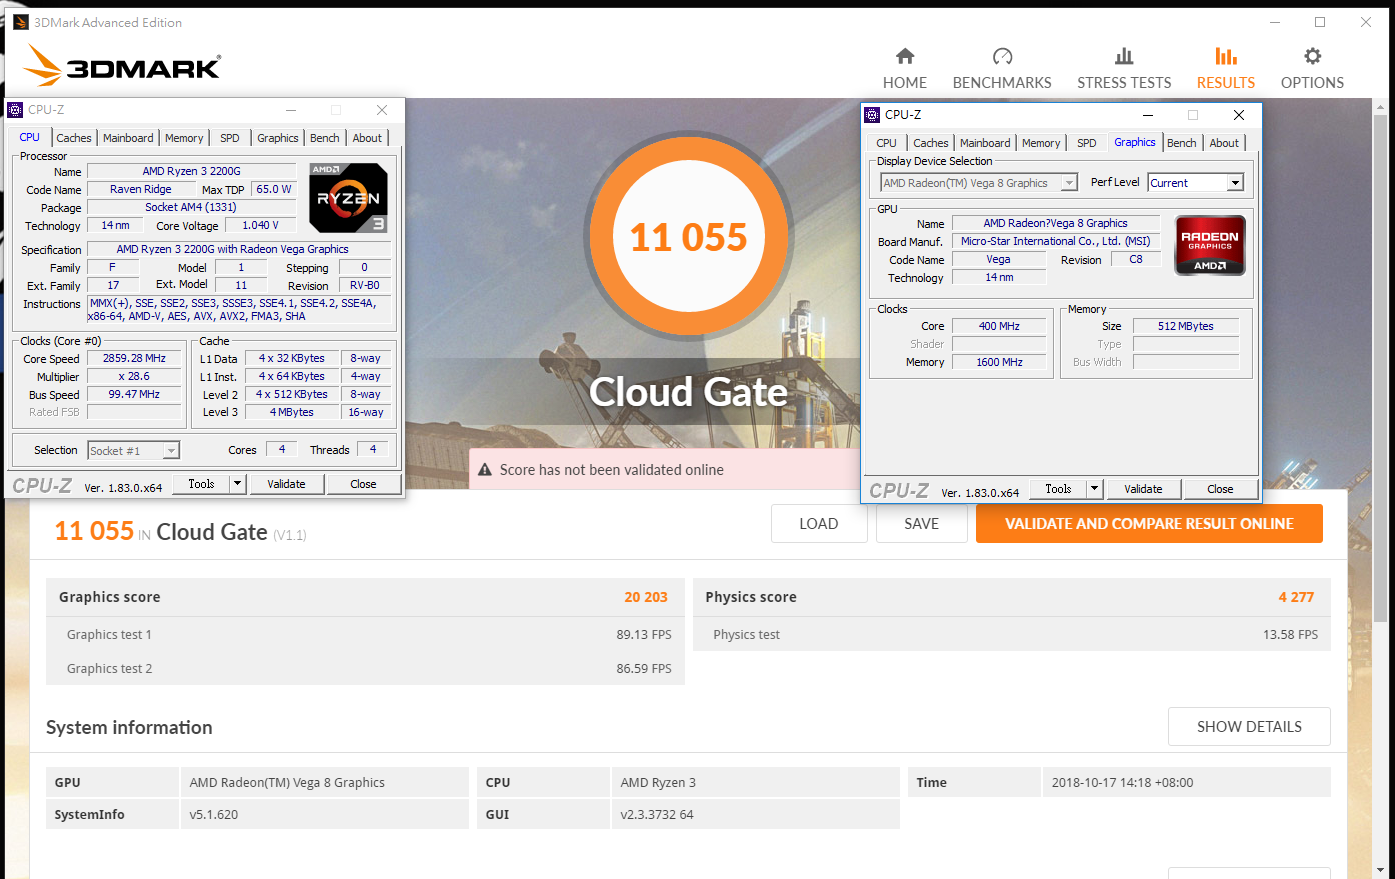
Task: Open About tab in left CPU-Z
Action: [x=367, y=138]
